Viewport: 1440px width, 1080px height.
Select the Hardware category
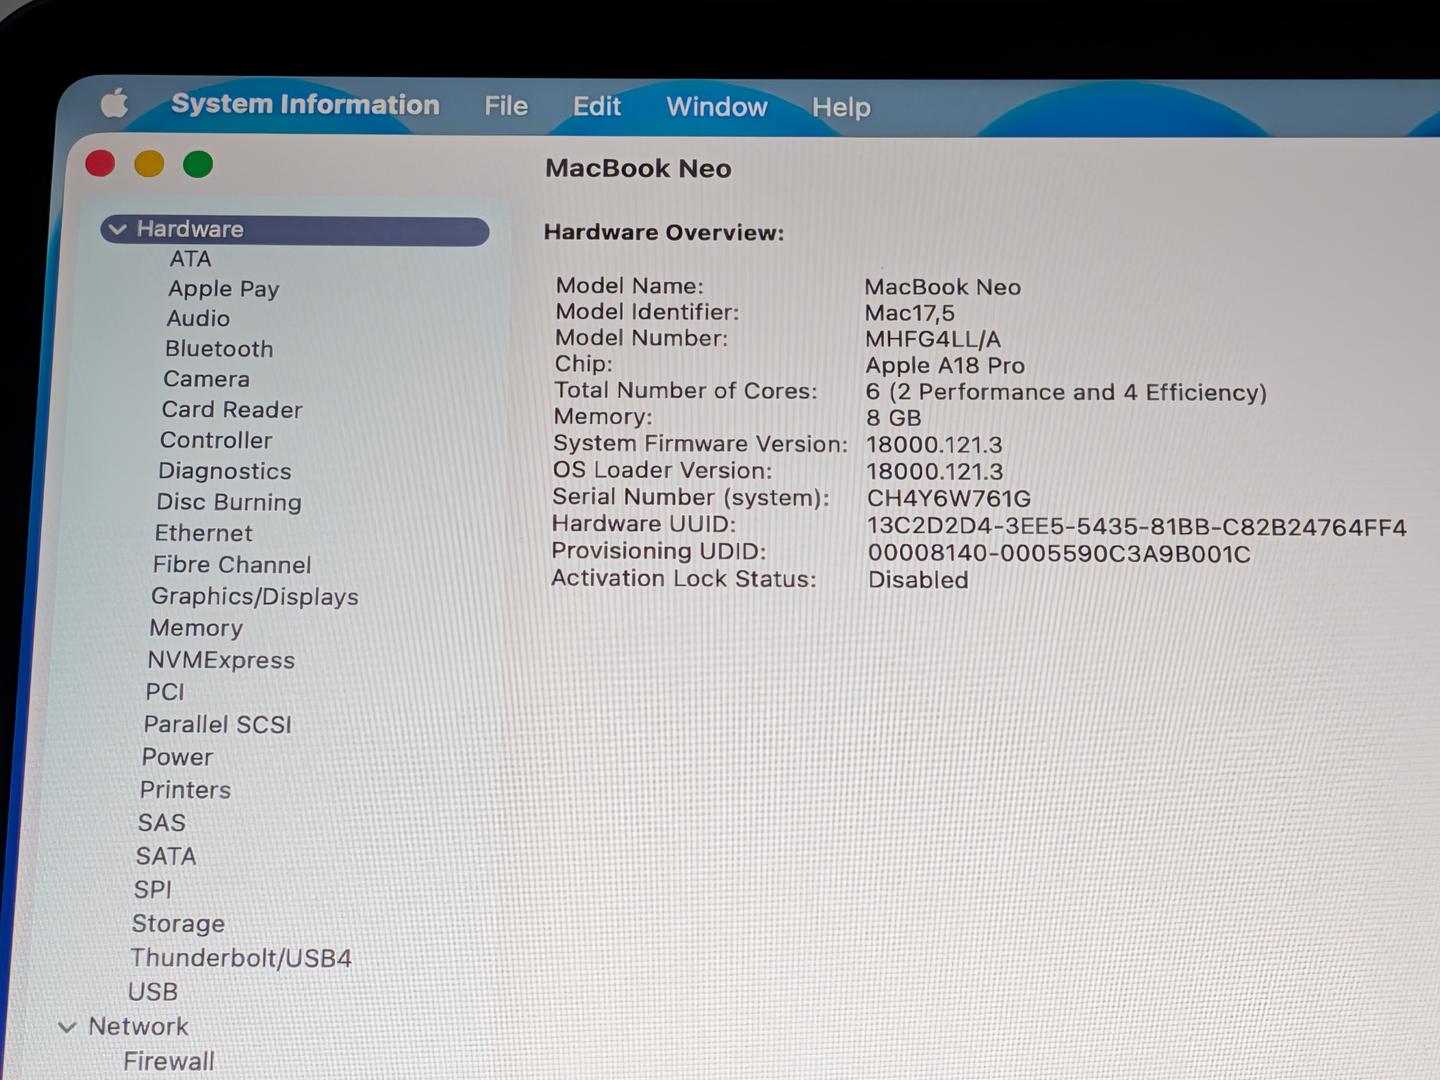pos(295,230)
